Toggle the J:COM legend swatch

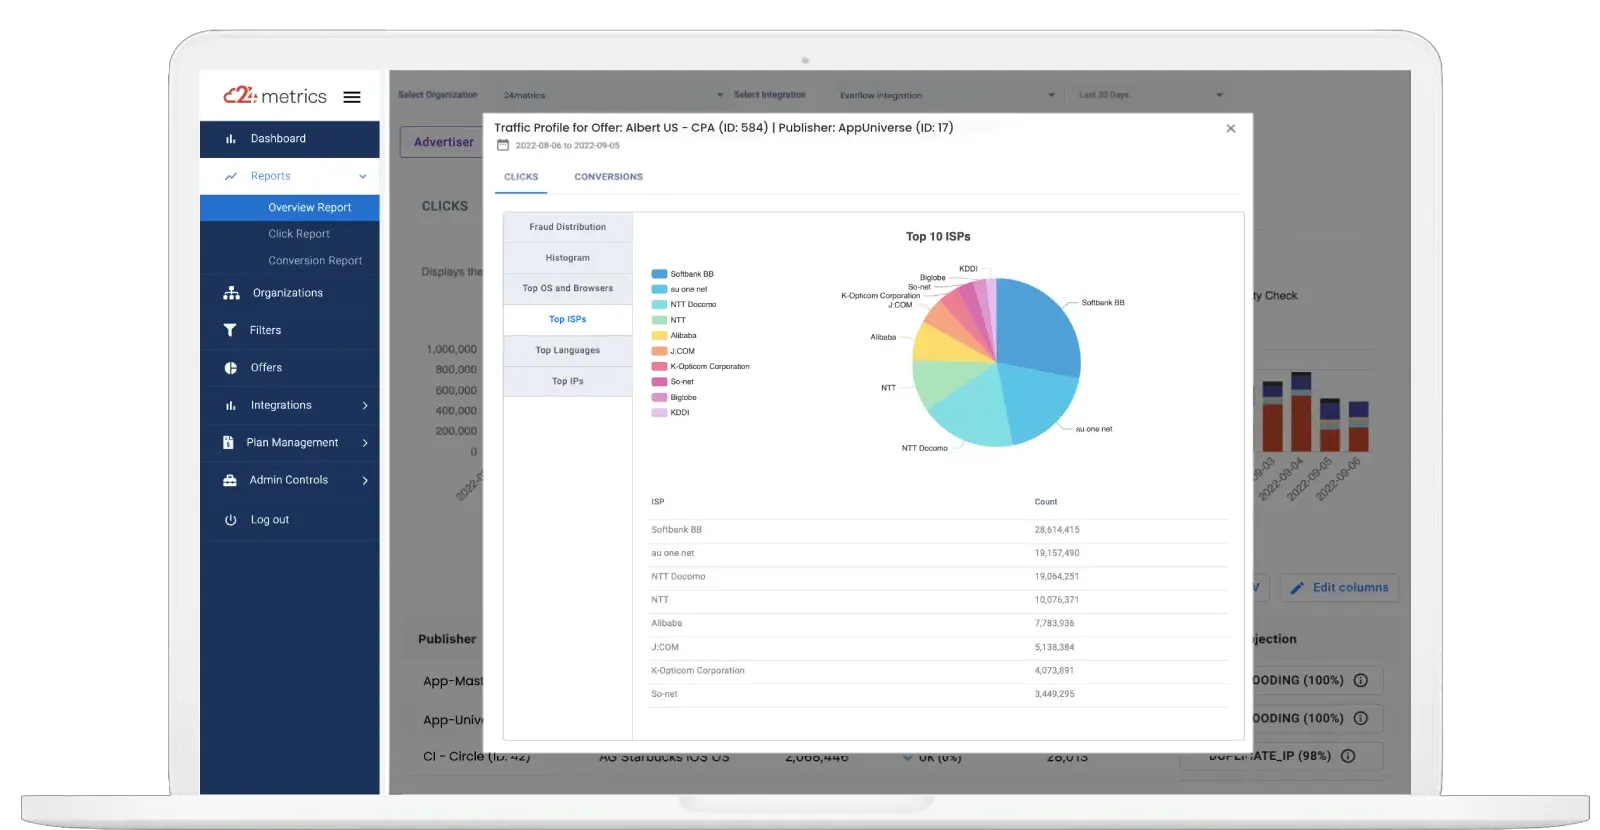tap(659, 351)
